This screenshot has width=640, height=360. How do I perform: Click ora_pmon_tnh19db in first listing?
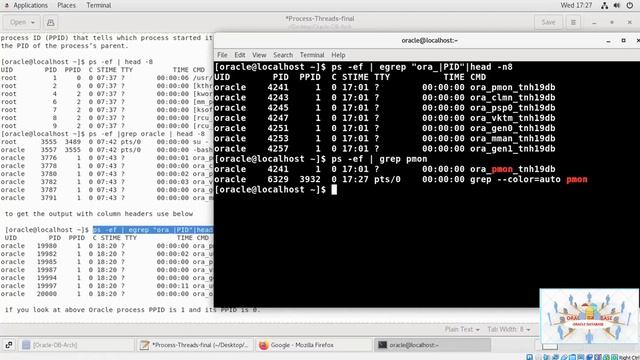[513, 87]
